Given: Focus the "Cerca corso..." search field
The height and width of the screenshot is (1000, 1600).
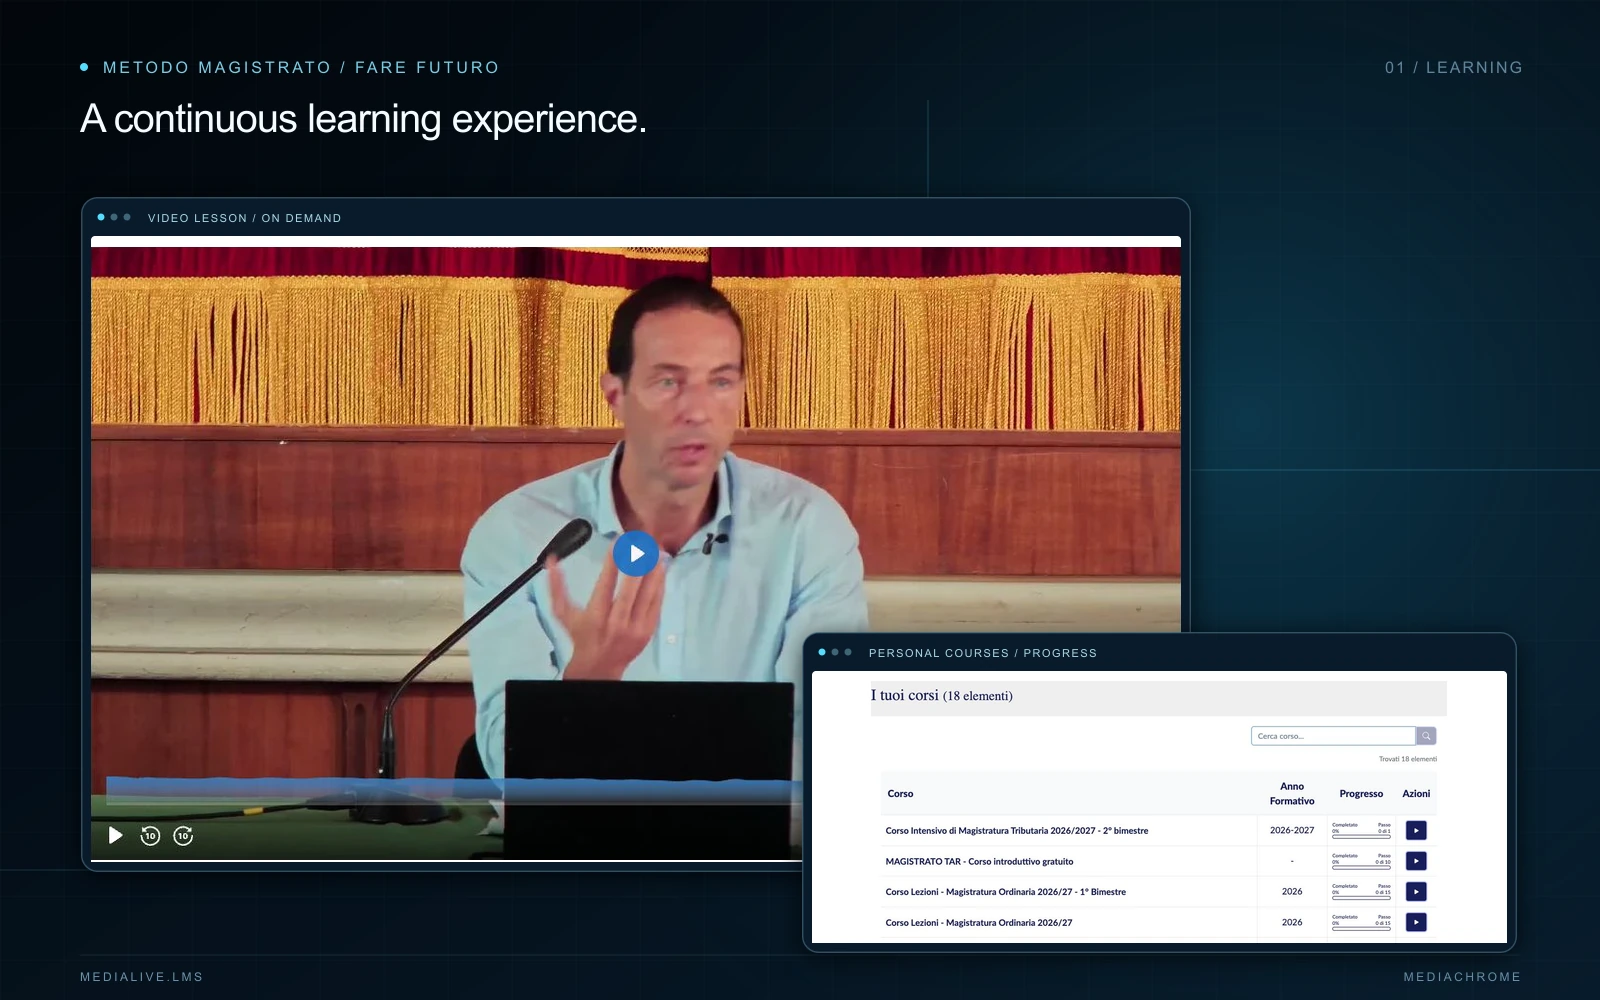Looking at the screenshot, I should 1333,736.
